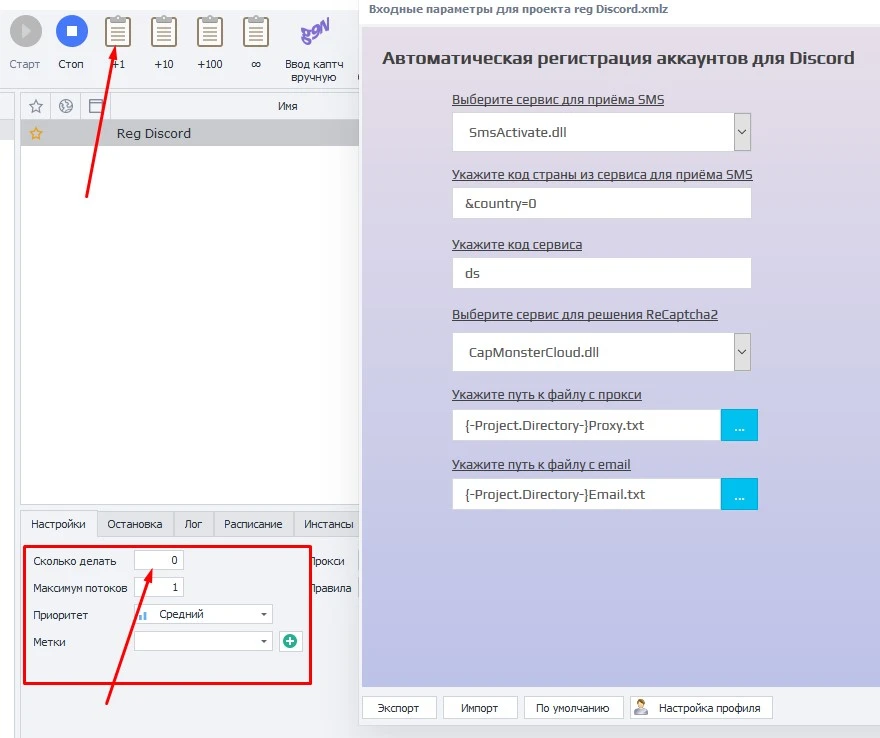The height and width of the screenshot is (738, 880).
Task: Edit the Proxy.txt path field
Action: 586,425
